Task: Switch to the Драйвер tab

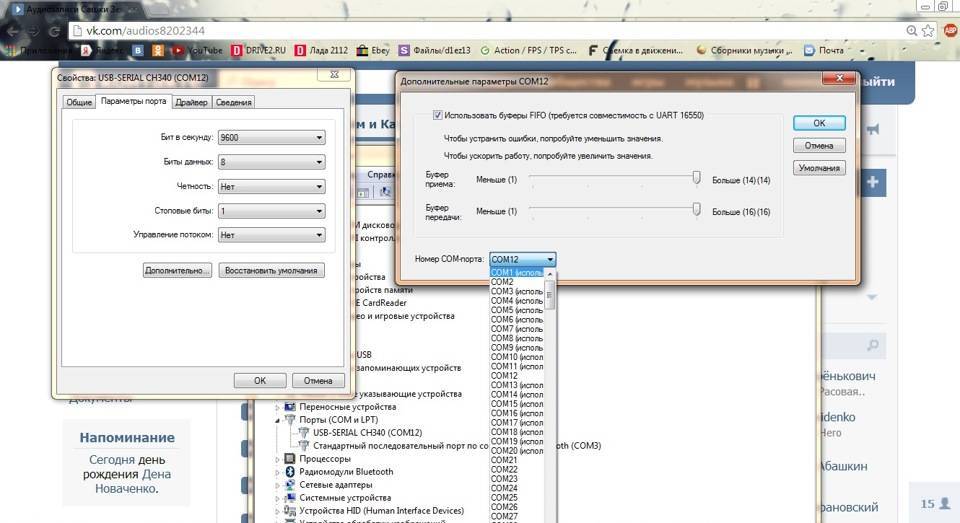Action: pos(191,102)
